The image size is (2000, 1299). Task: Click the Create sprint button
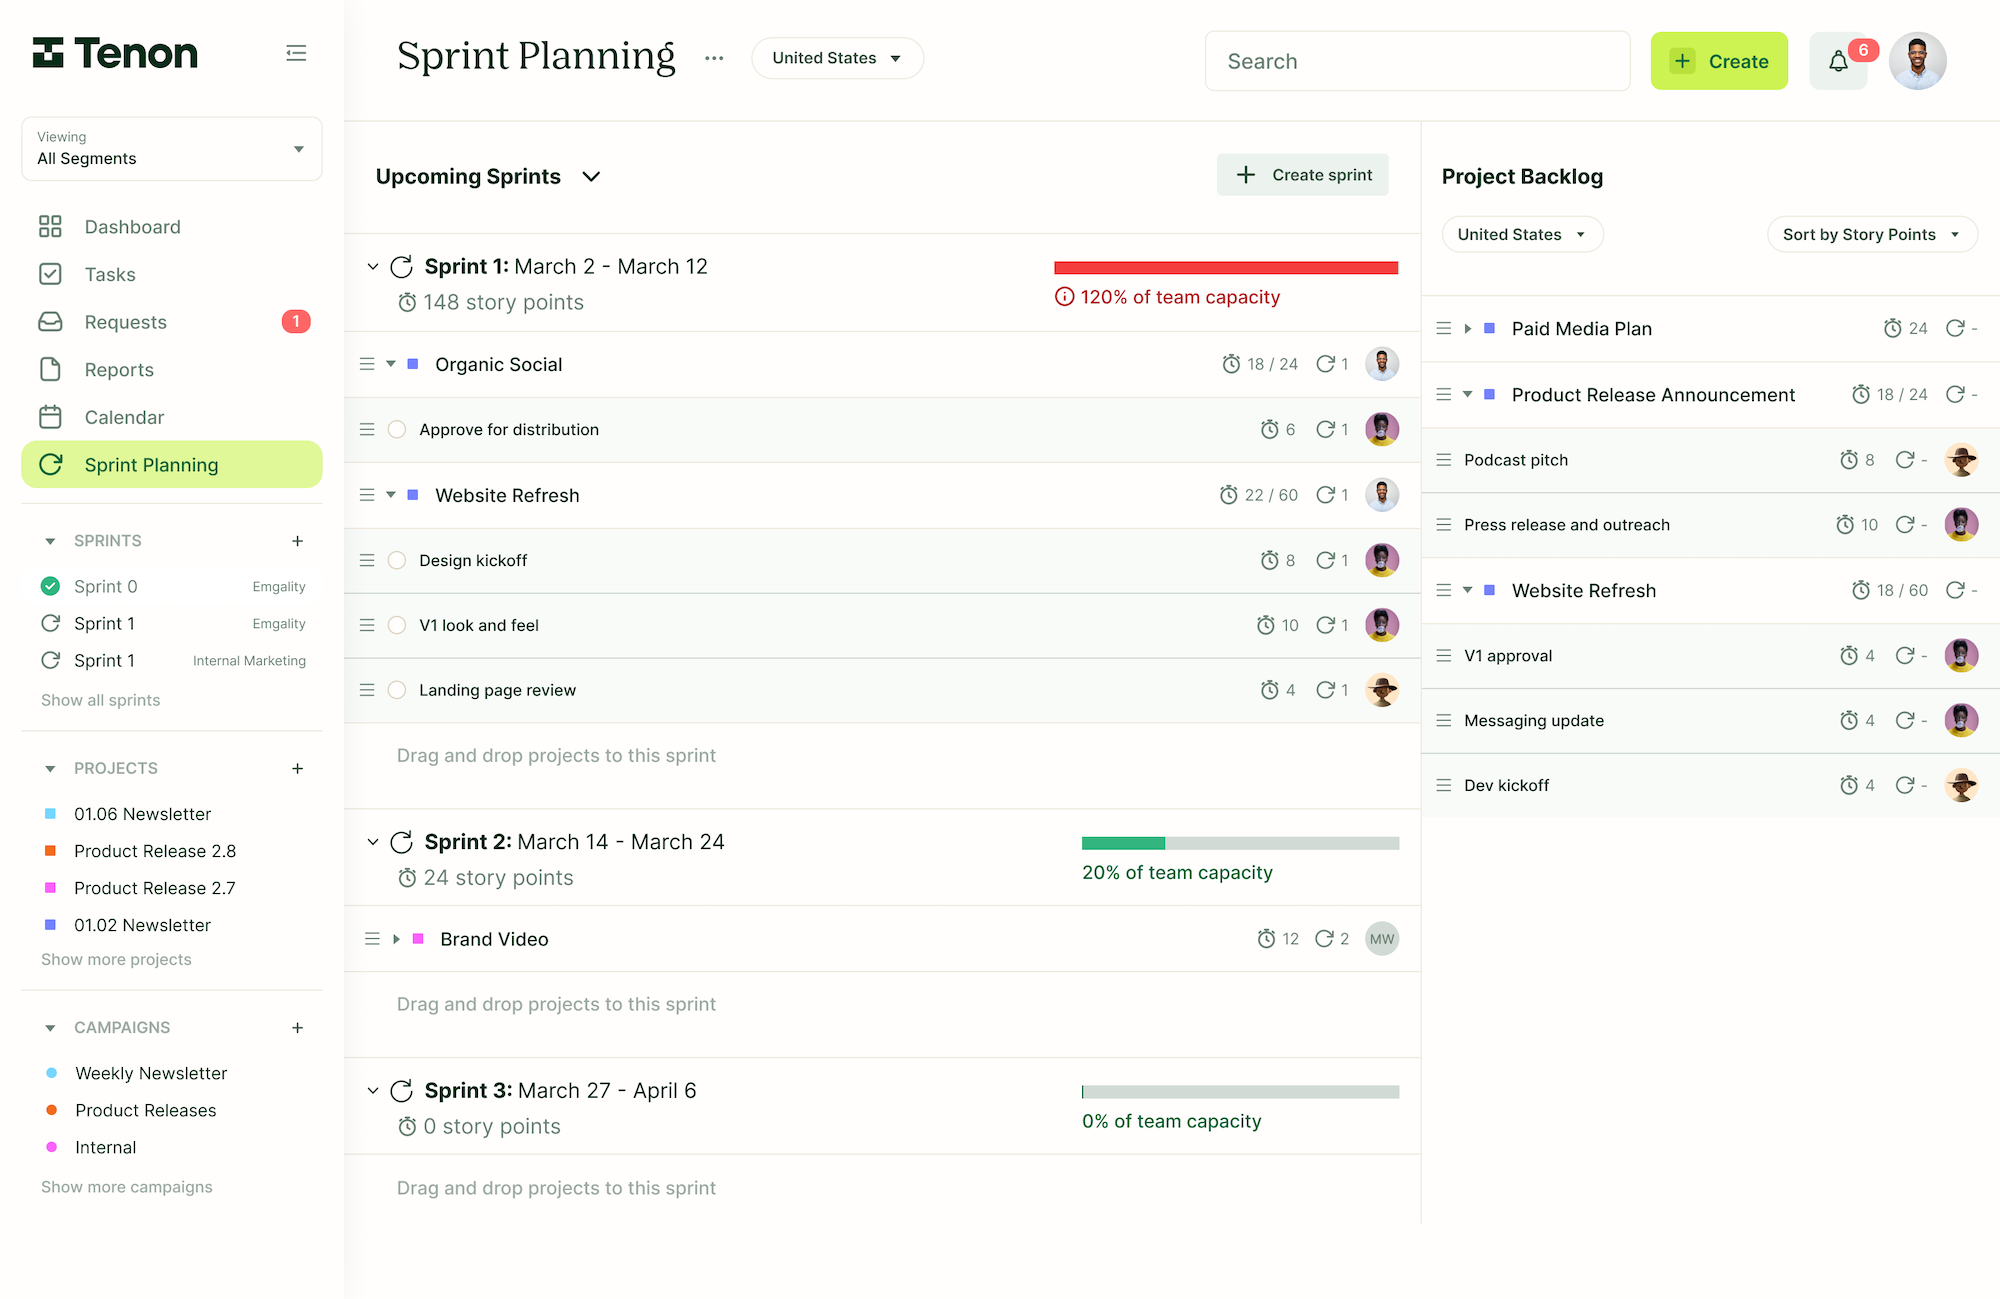click(x=1302, y=175)
